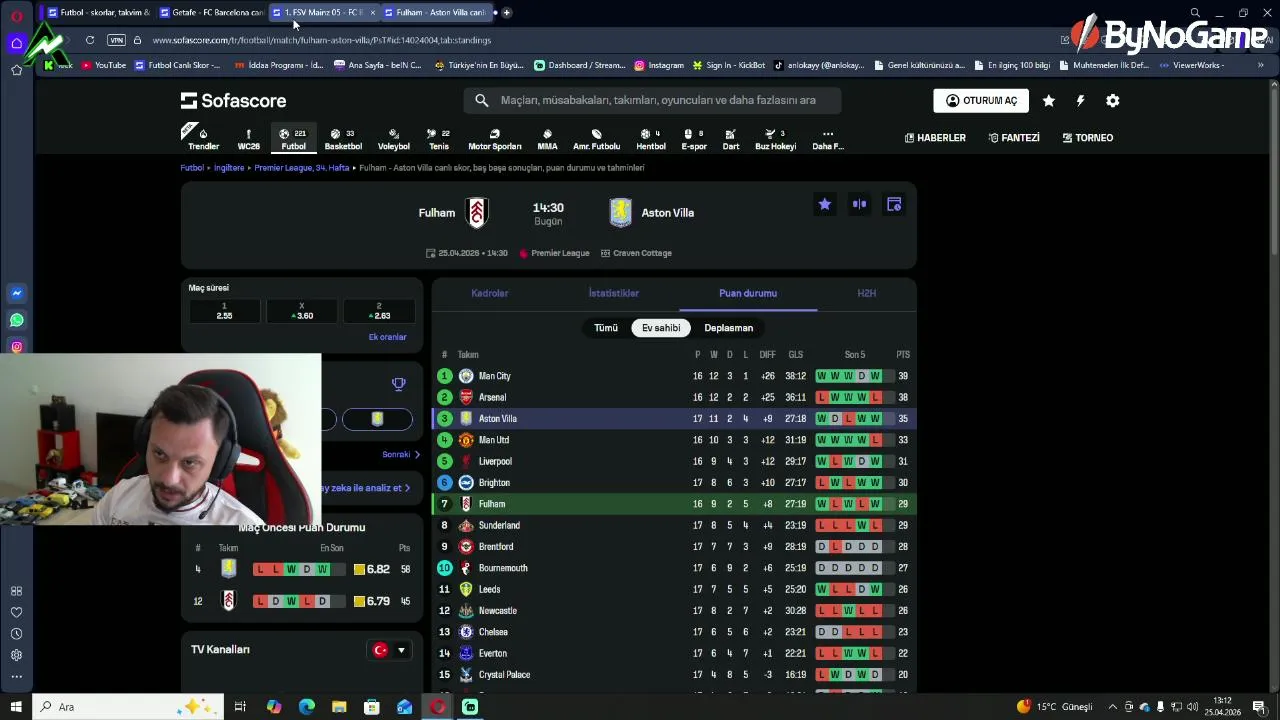
Task: Open Man City row in standings
Action: click(674, 376)
